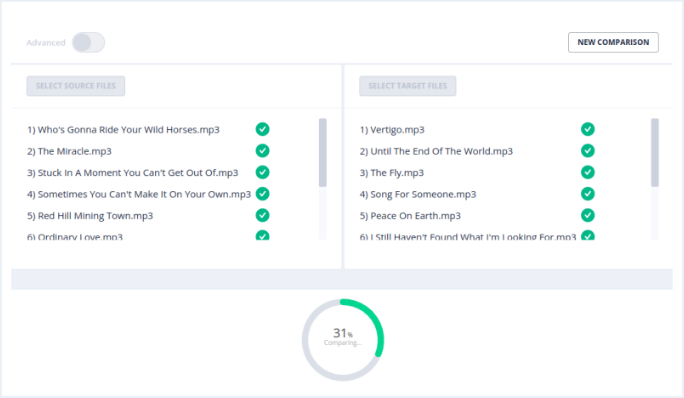Image resolution: width=684 pixels, height=398 pixels.
Task: Click the 31% circular progress indicator
Action: coord(343,340)
